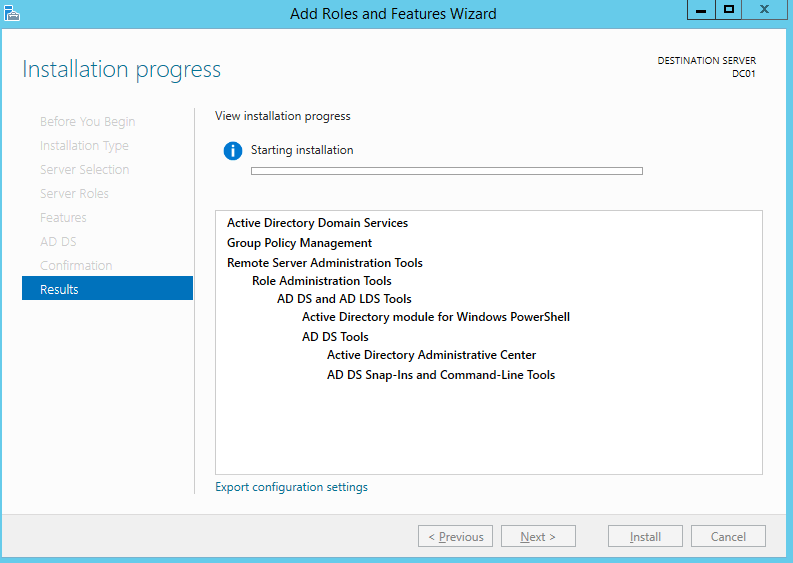Click the window title text
Image resolution: width=793 pixels, height=563 pixels.
pos(393,14)
